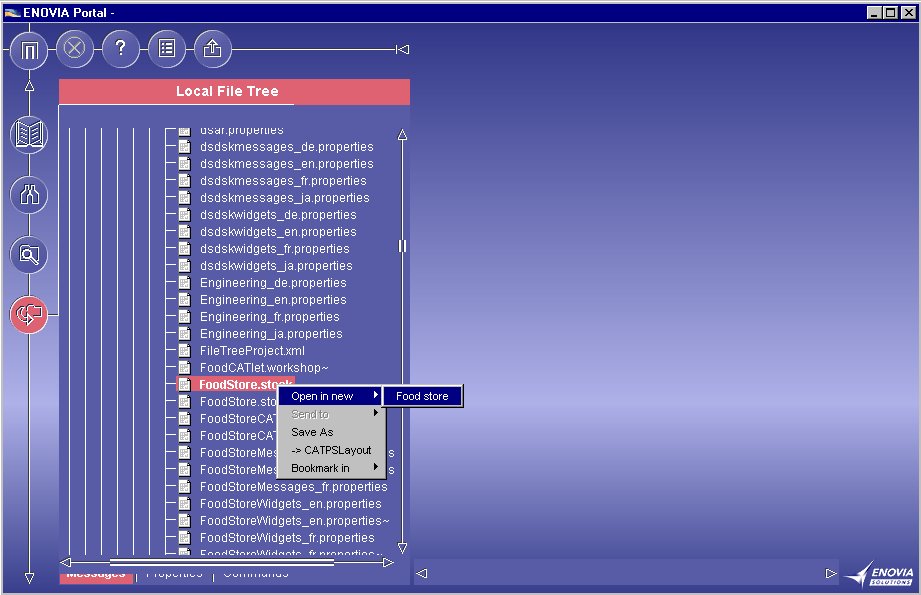Click file icon beside dsdskmessages_de.properties
Image resolution: width=921 pixels, height=595 pixels.
tap(184, 147)
